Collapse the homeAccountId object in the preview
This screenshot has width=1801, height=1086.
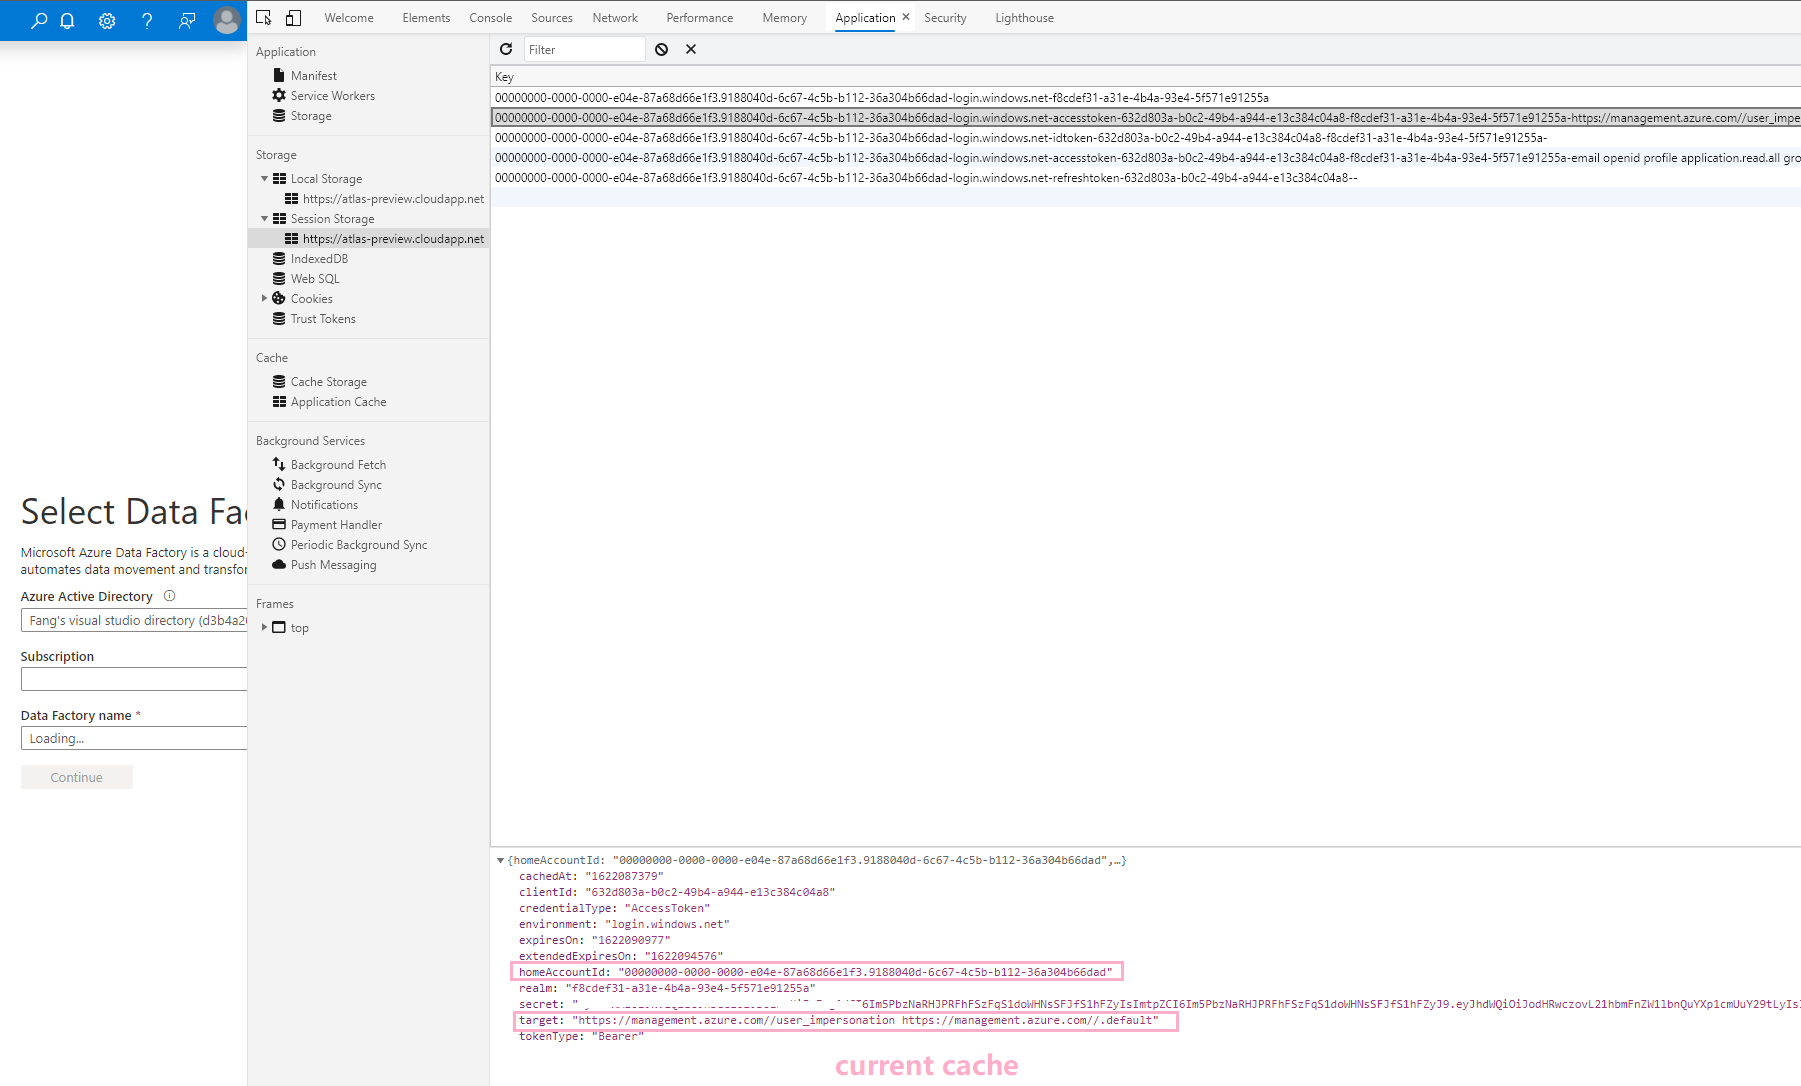pos(501,860)
